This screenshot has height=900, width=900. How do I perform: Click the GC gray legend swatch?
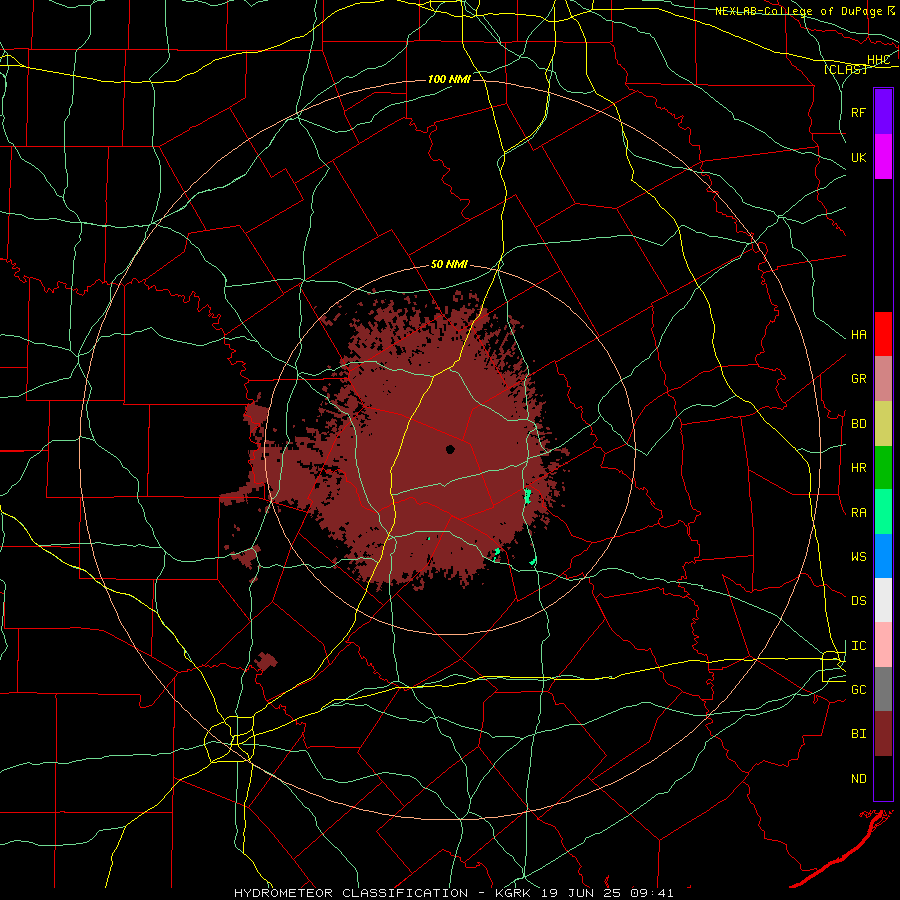click(x=883, y=689)
